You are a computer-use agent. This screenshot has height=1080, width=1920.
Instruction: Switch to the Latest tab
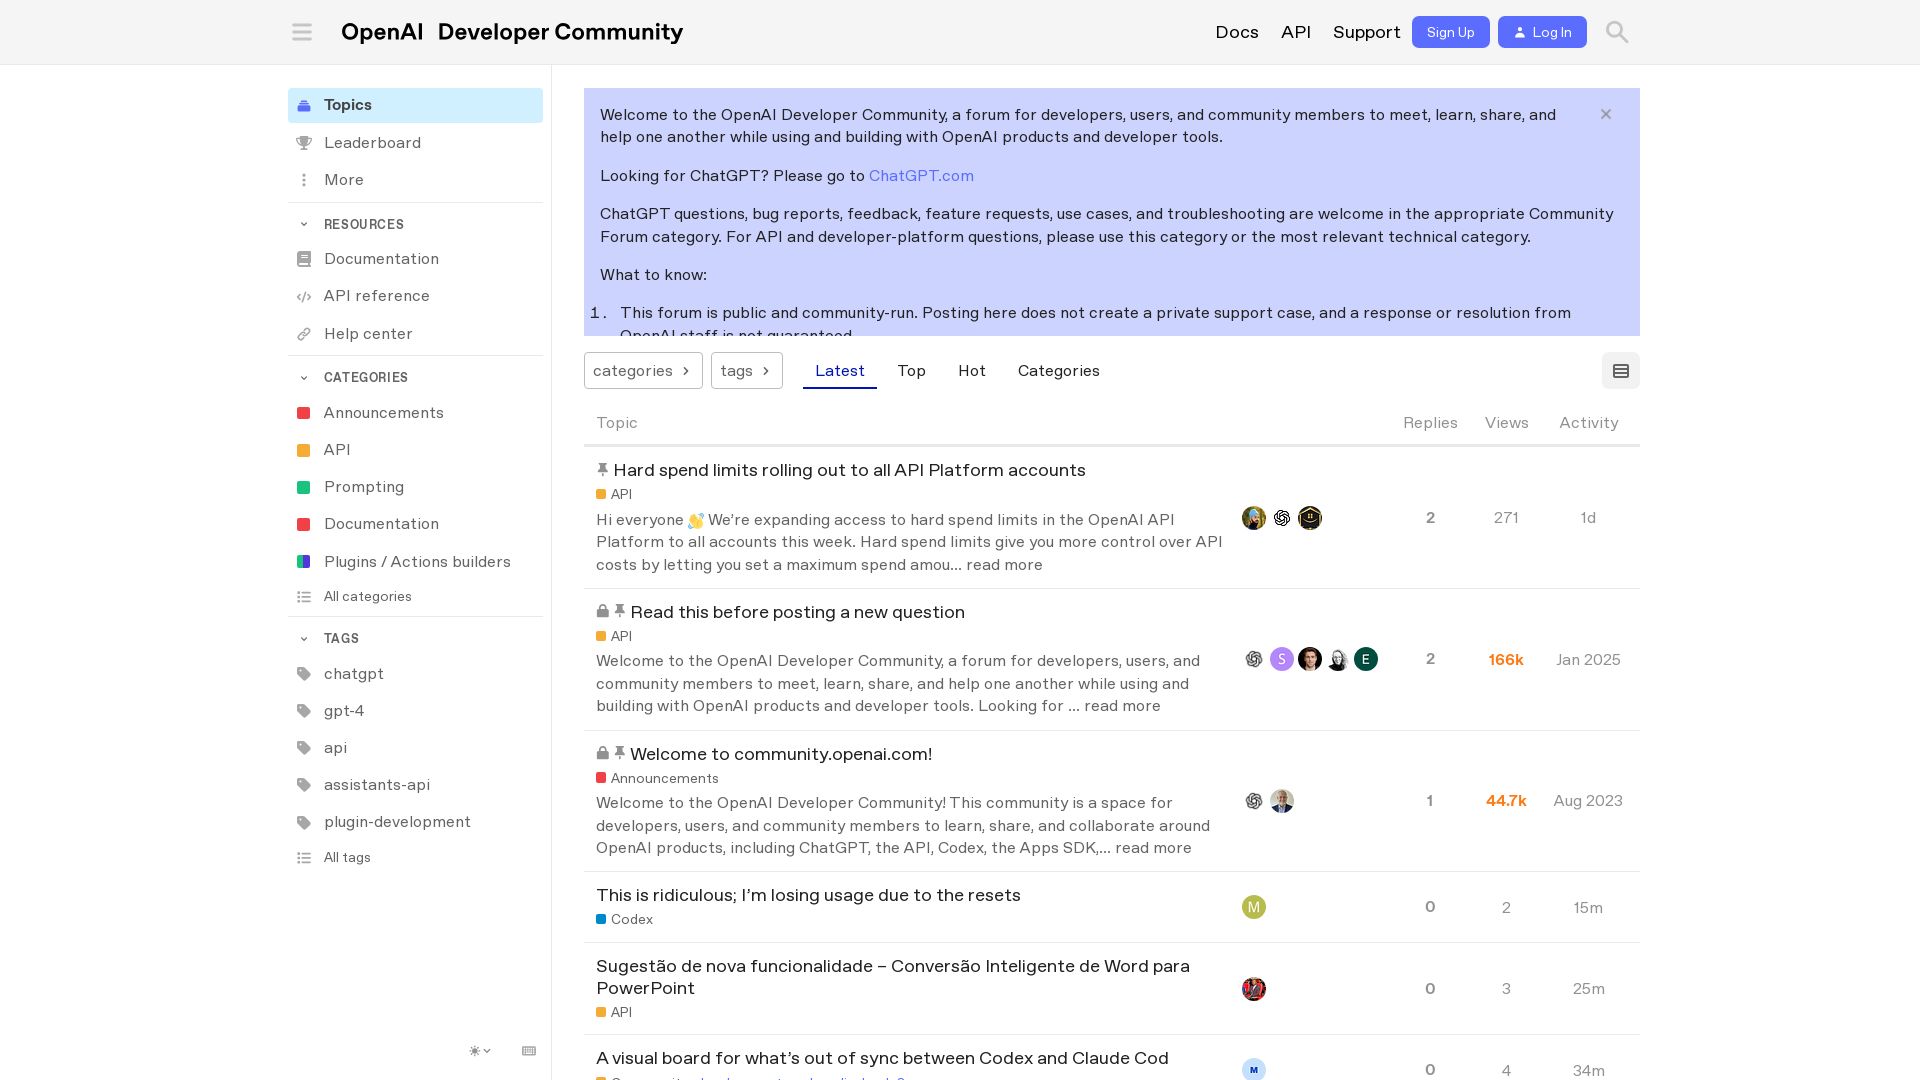[x=840, y=371]
